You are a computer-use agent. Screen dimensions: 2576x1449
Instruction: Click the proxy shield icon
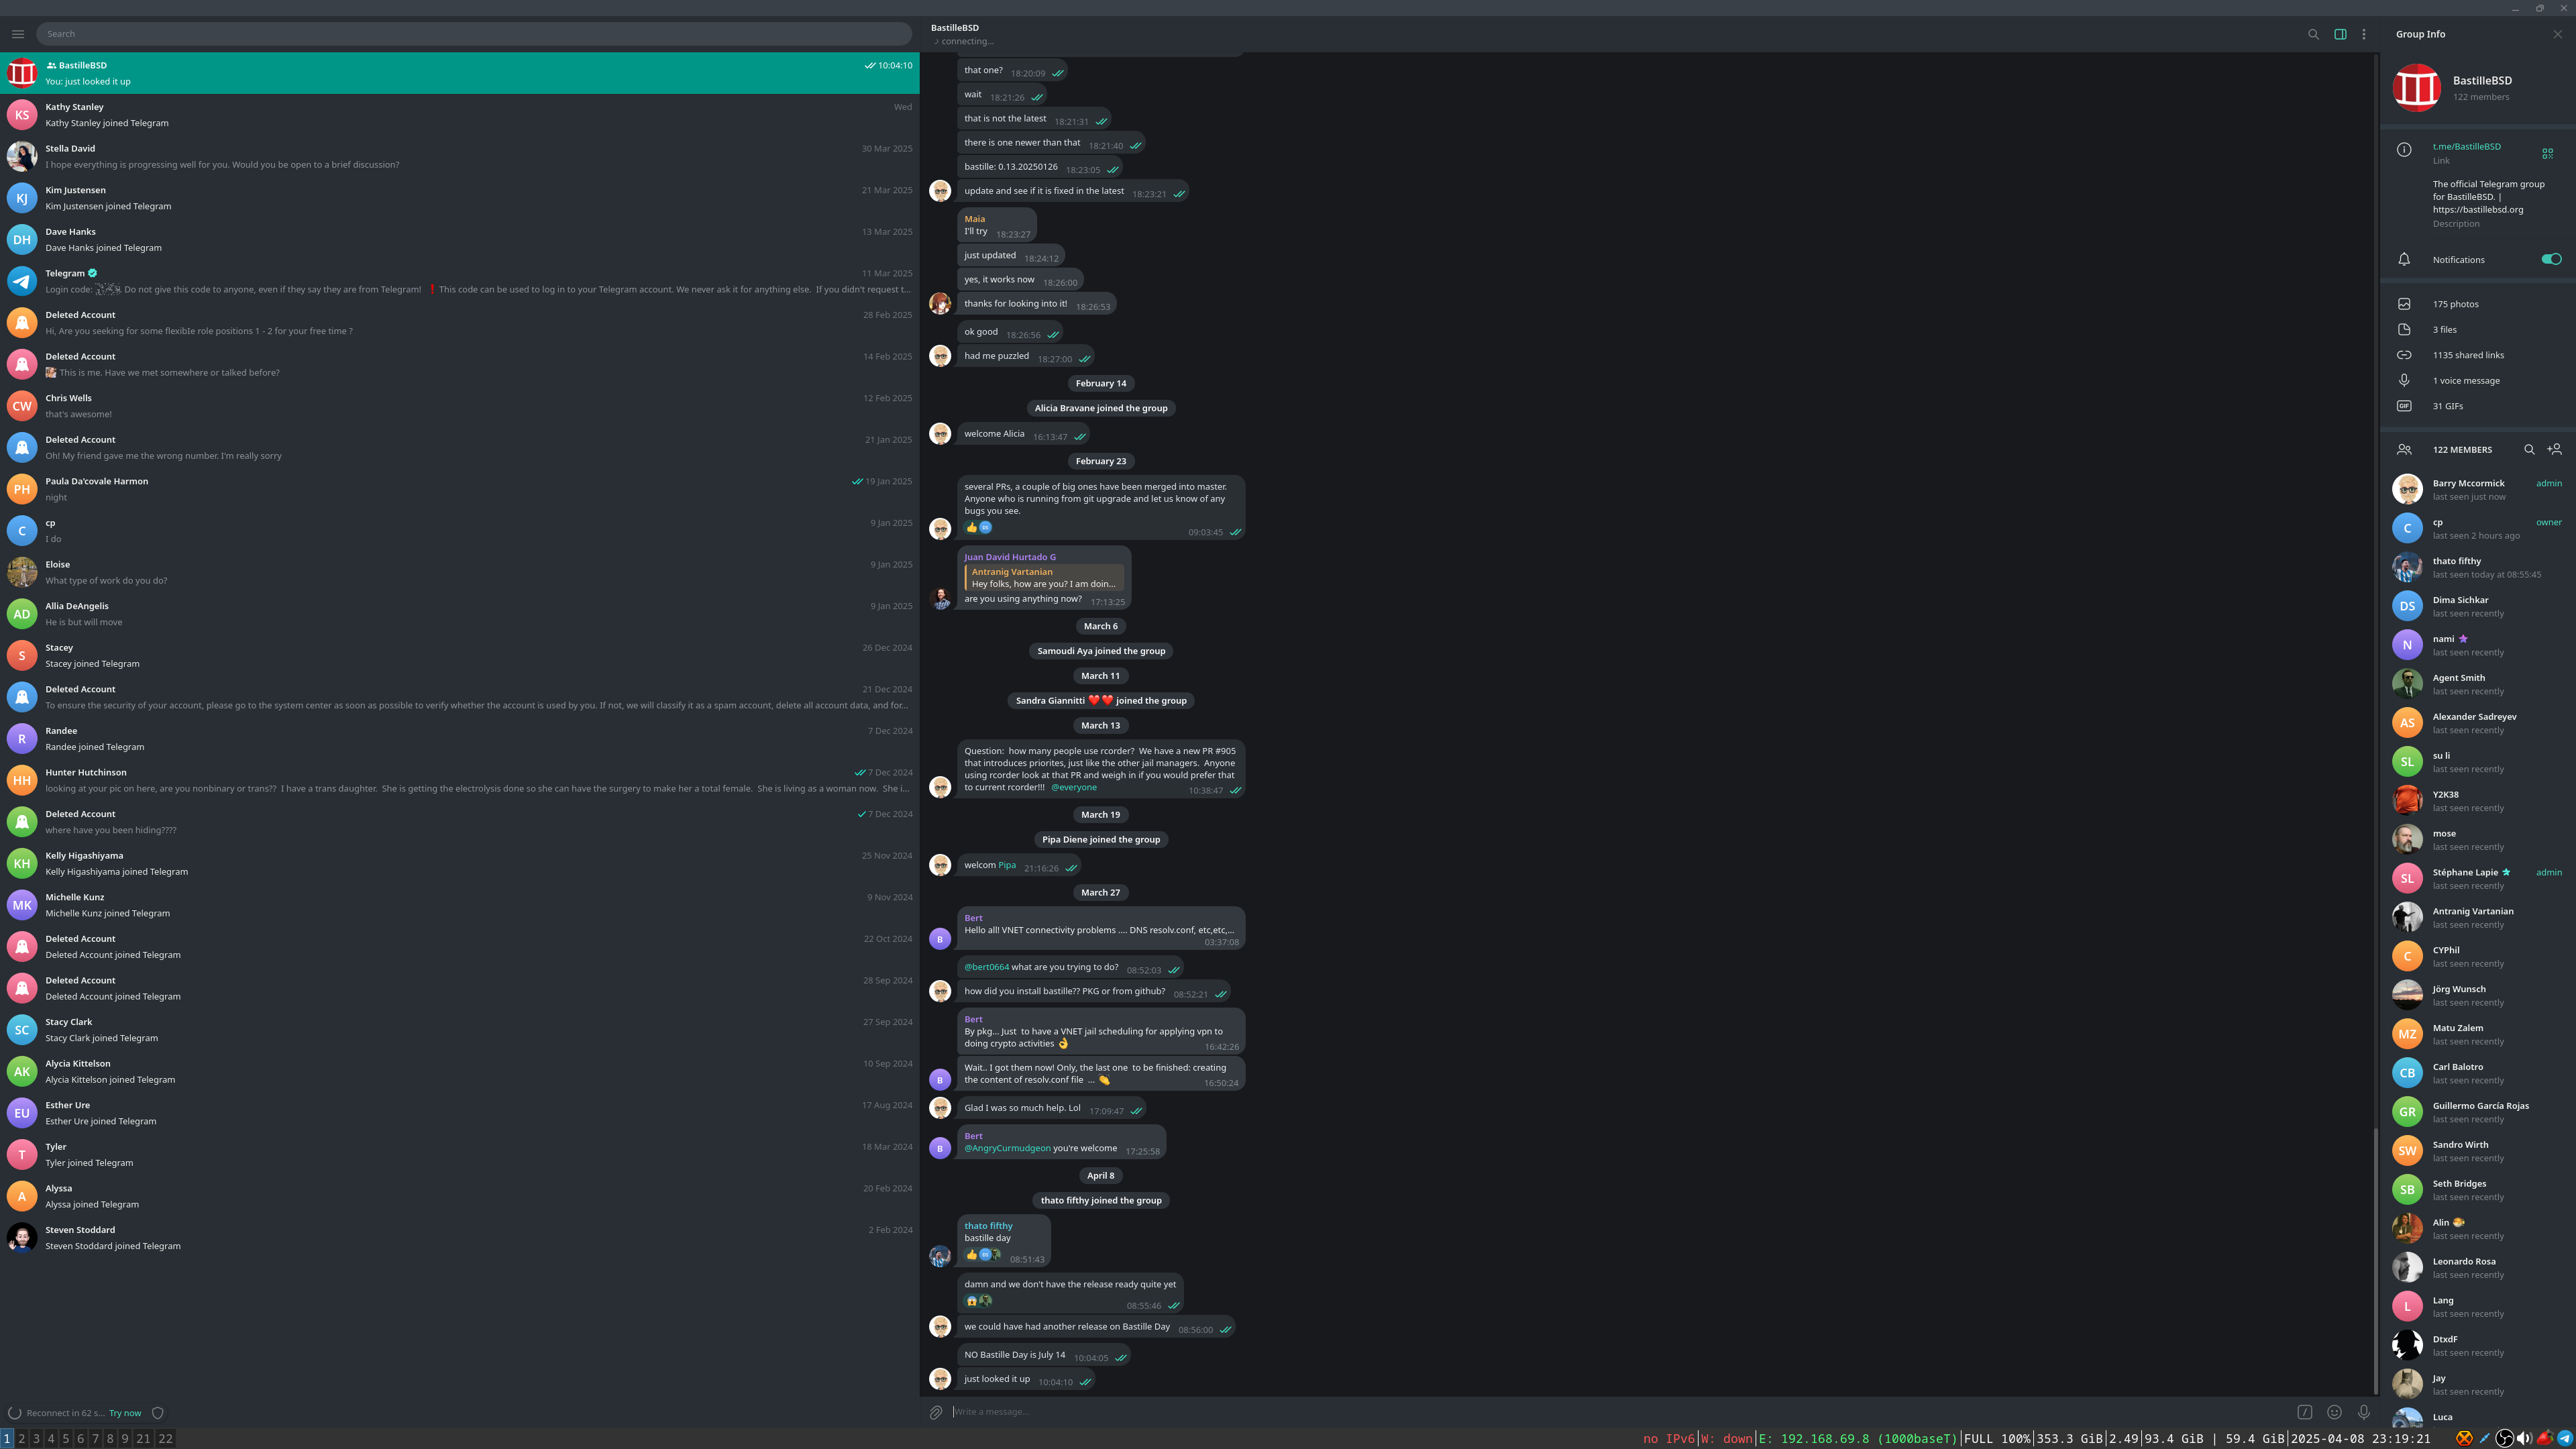point(157,1413)
